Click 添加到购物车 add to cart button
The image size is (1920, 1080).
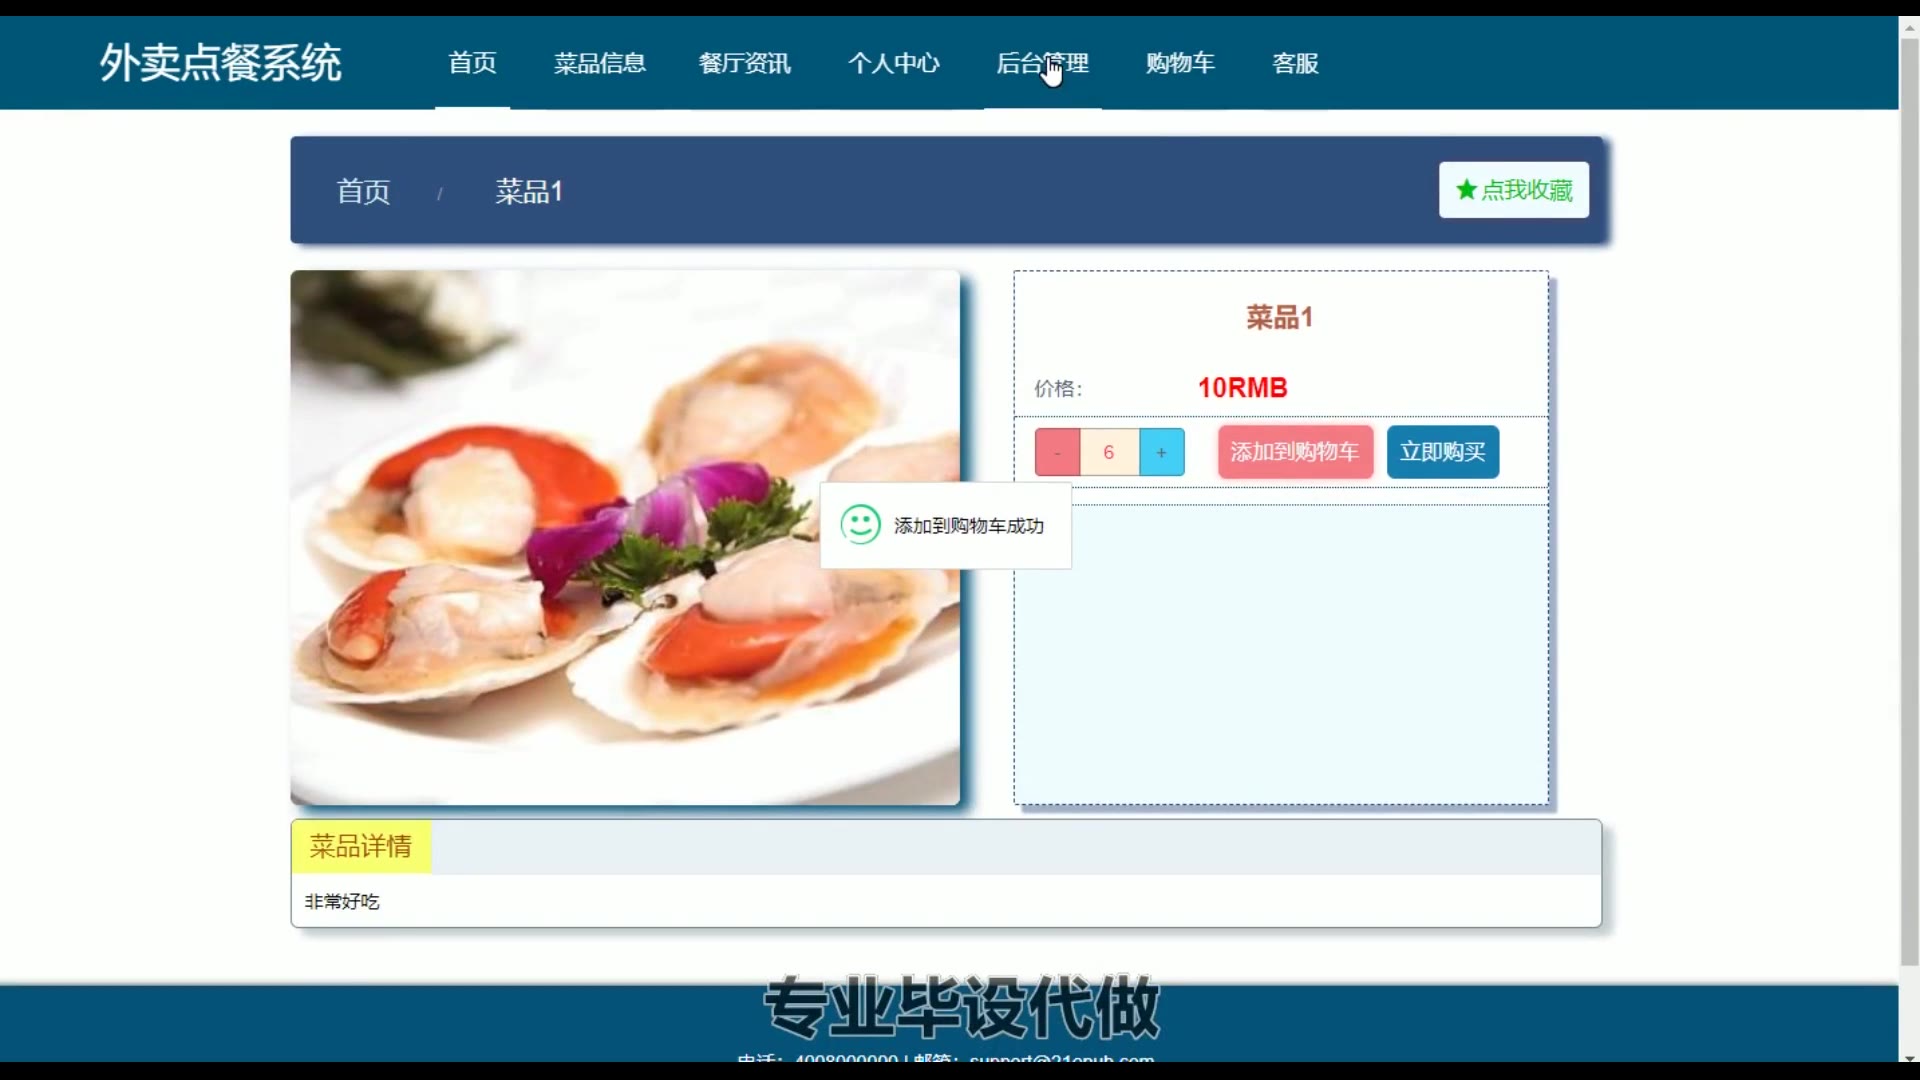pos(1294,452)
